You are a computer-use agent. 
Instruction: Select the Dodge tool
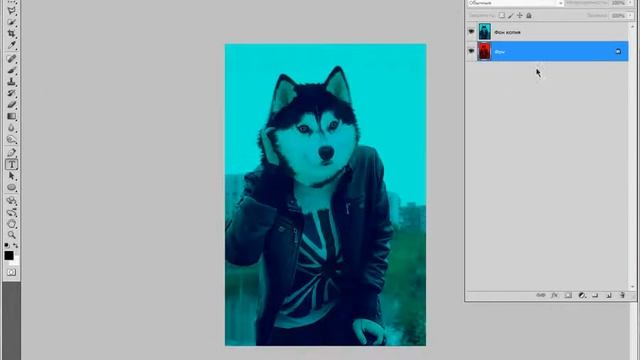click(x=11, y=140)
